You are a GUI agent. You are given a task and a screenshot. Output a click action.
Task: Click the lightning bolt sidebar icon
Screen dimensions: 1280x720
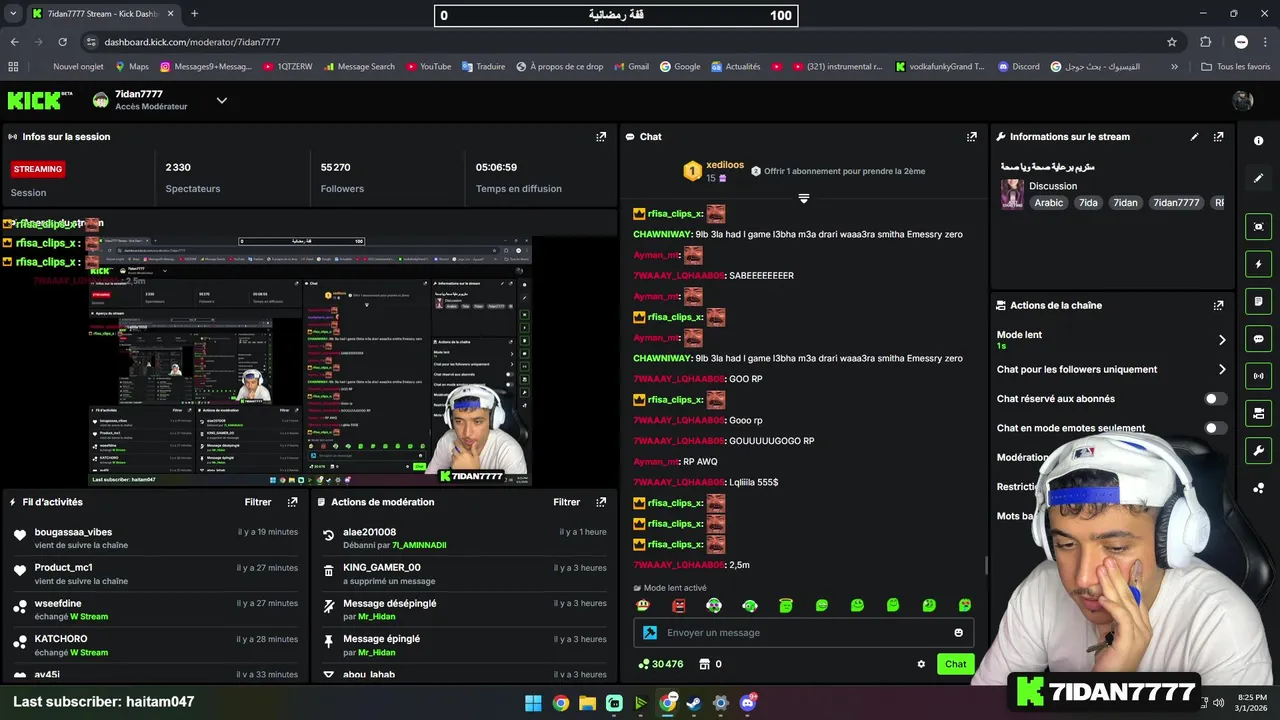click(x=1259, y=264)
